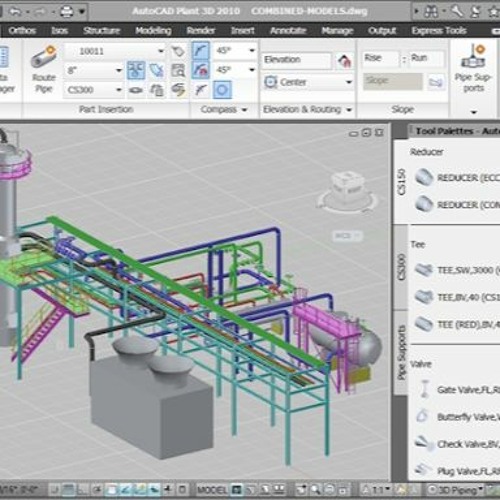Click the REDUCER (ECC tool in the palette

coord(456,177)
